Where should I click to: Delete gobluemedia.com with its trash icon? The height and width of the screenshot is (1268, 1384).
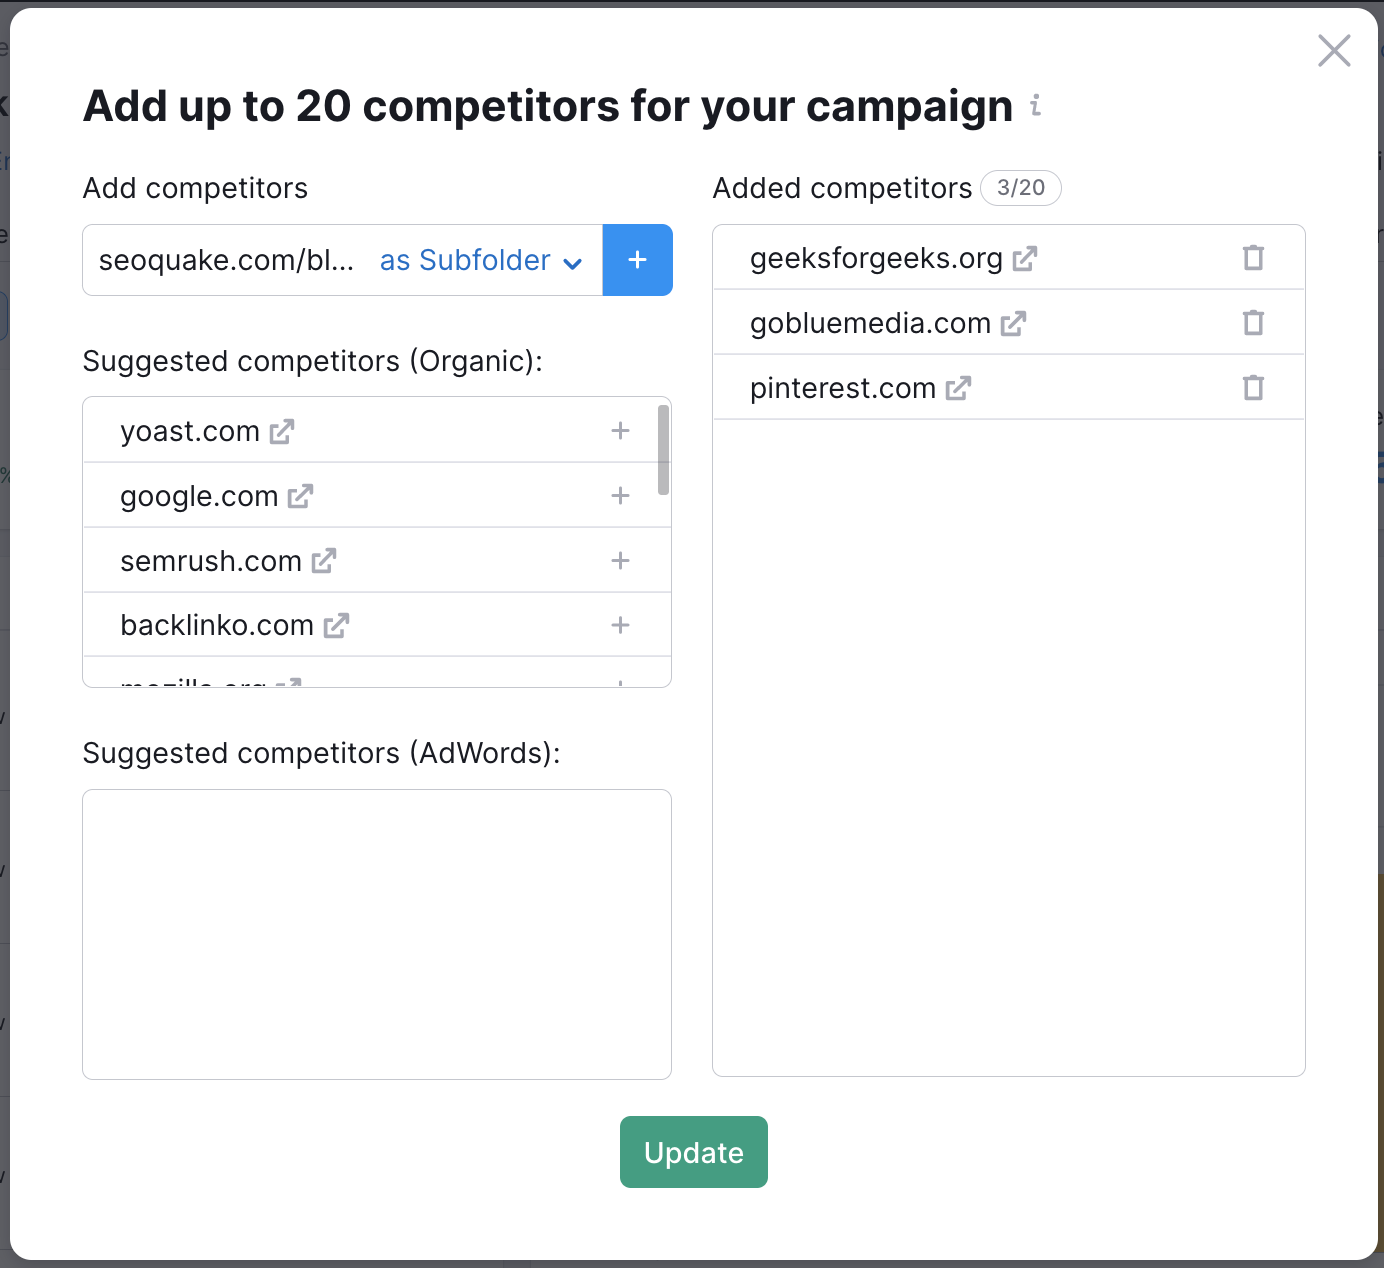pyautogui.click(x=1254, y=322)
